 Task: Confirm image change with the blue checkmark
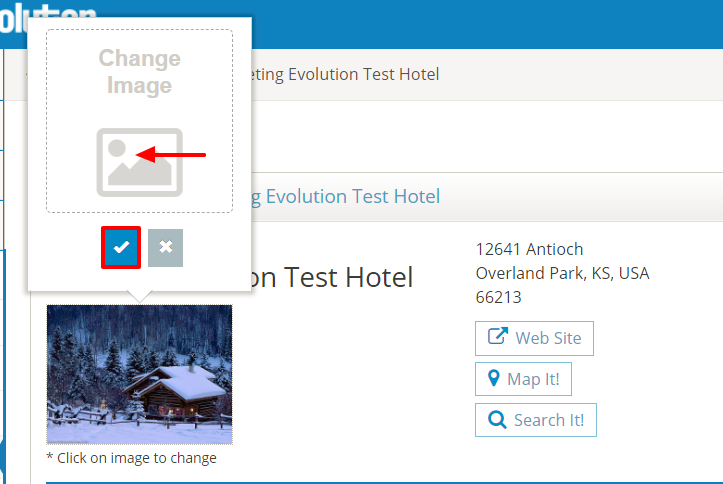(121, 248)
